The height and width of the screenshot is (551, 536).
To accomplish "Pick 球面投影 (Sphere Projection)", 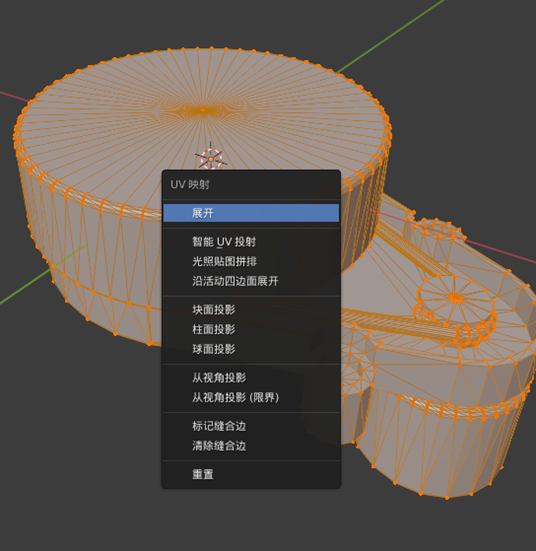I will pos(251,349).
